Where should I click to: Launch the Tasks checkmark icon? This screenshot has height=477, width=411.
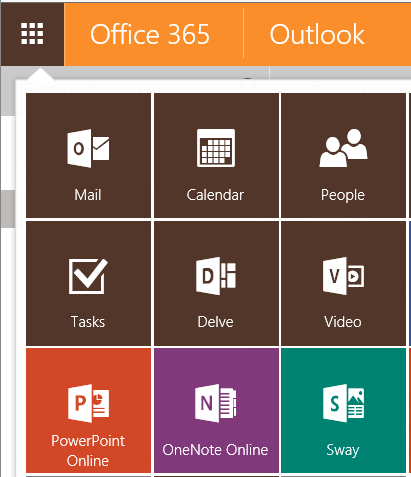88,276
